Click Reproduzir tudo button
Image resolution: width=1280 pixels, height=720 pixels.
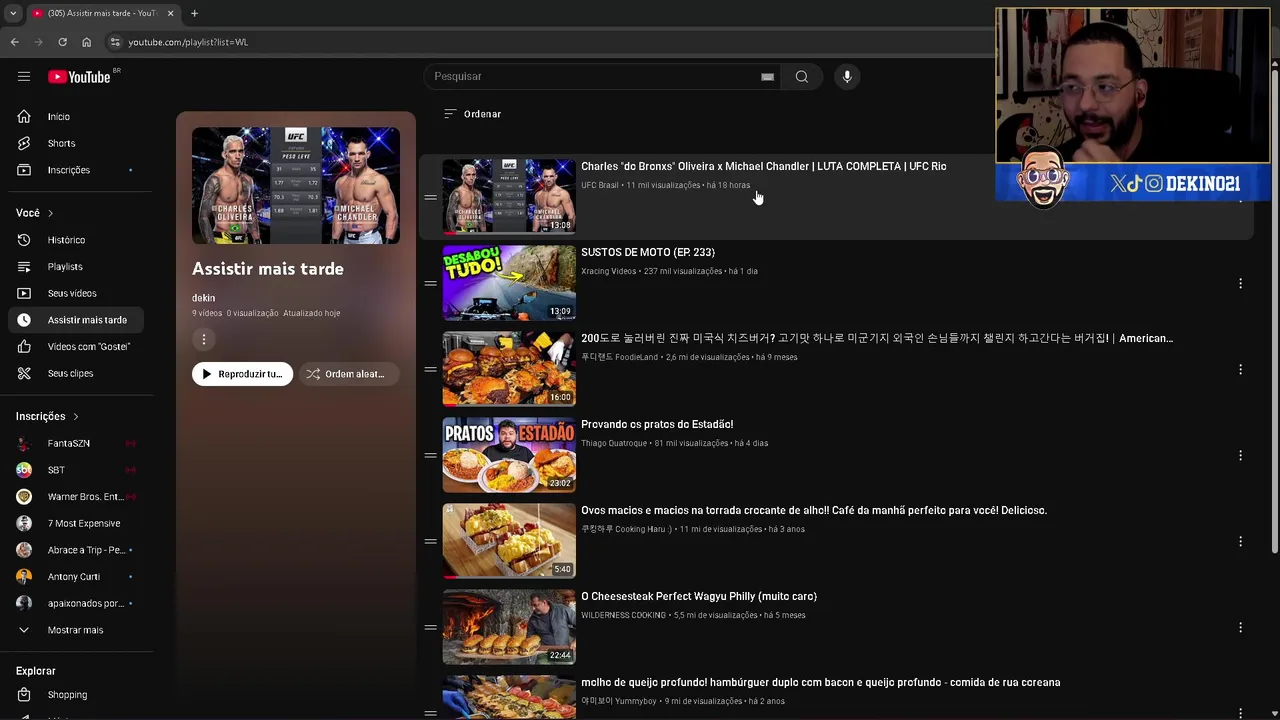242,374
